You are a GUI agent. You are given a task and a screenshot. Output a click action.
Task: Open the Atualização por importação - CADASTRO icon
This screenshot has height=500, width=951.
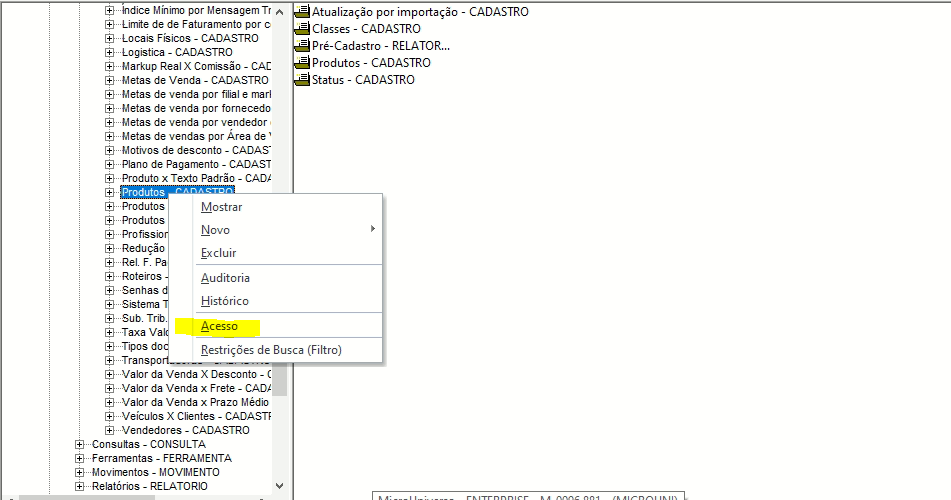point(302,11)
